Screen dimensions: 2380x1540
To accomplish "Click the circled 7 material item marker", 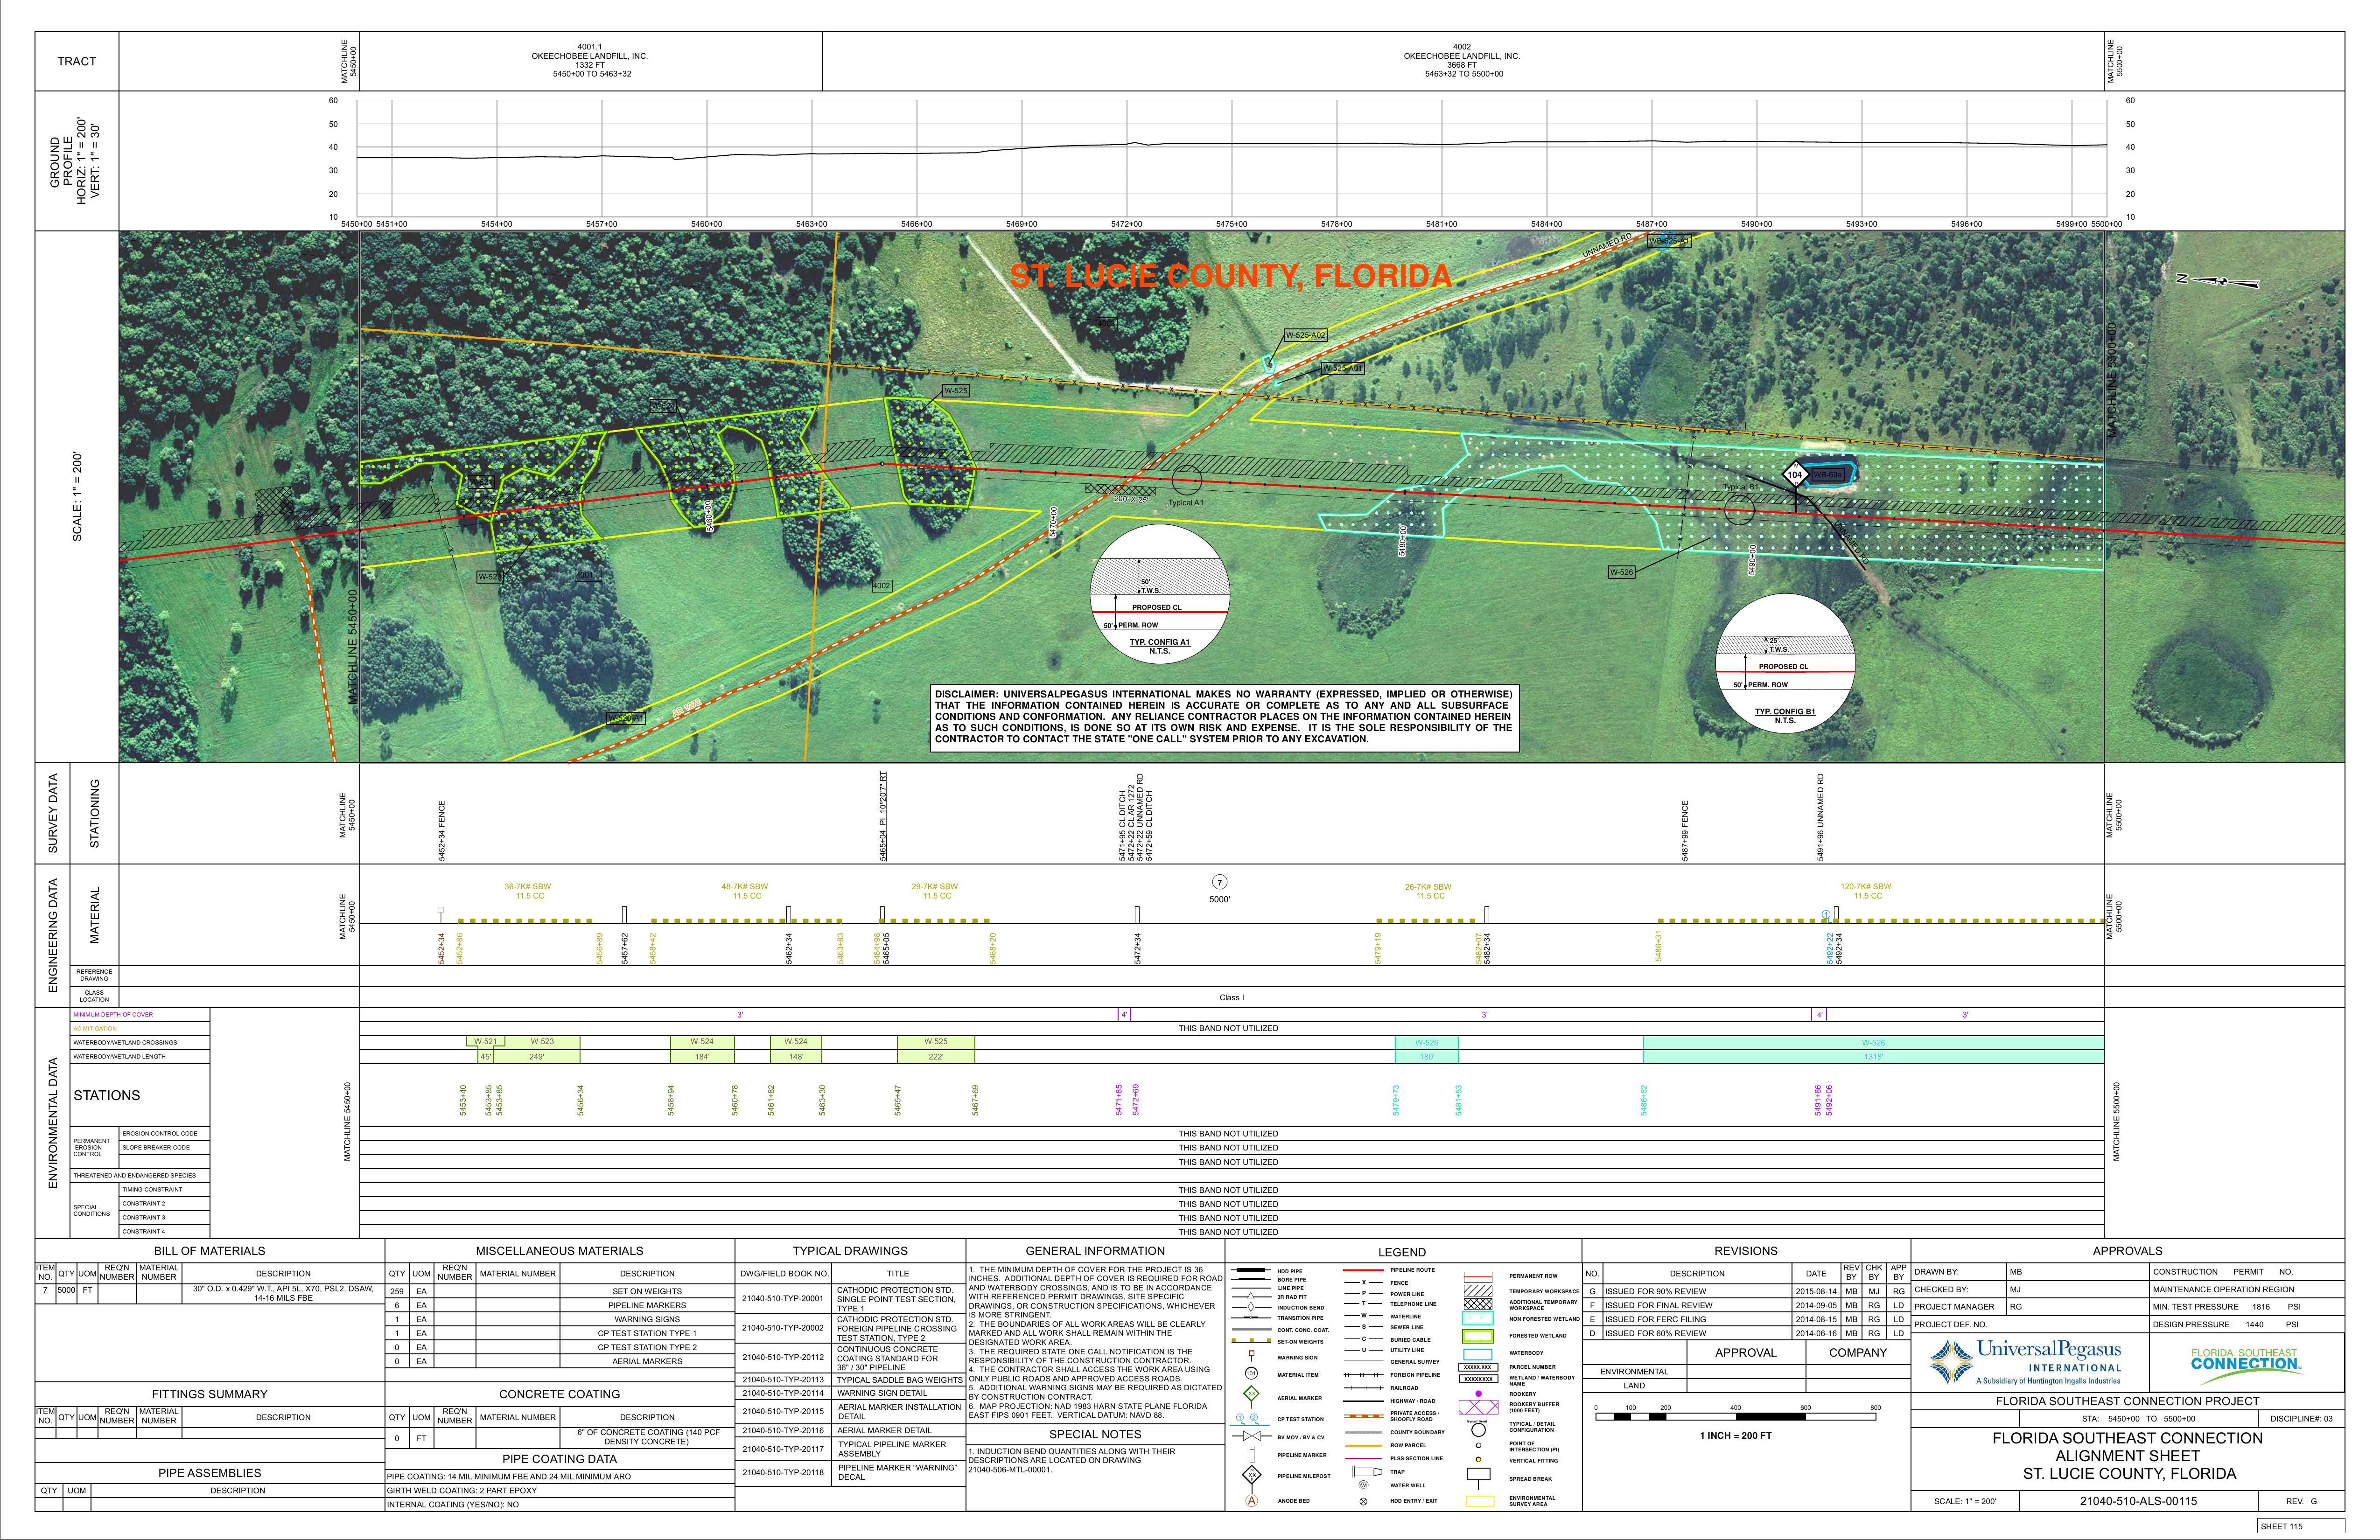I will pos(1219,882).
